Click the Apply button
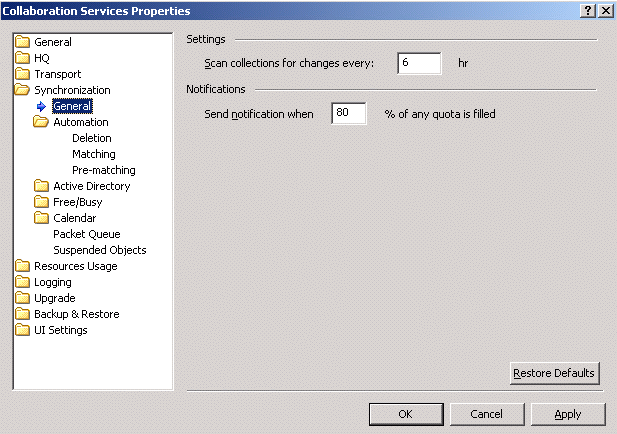Screen dimensions: 617x434 pyautogui.click(x=568, y=414)
